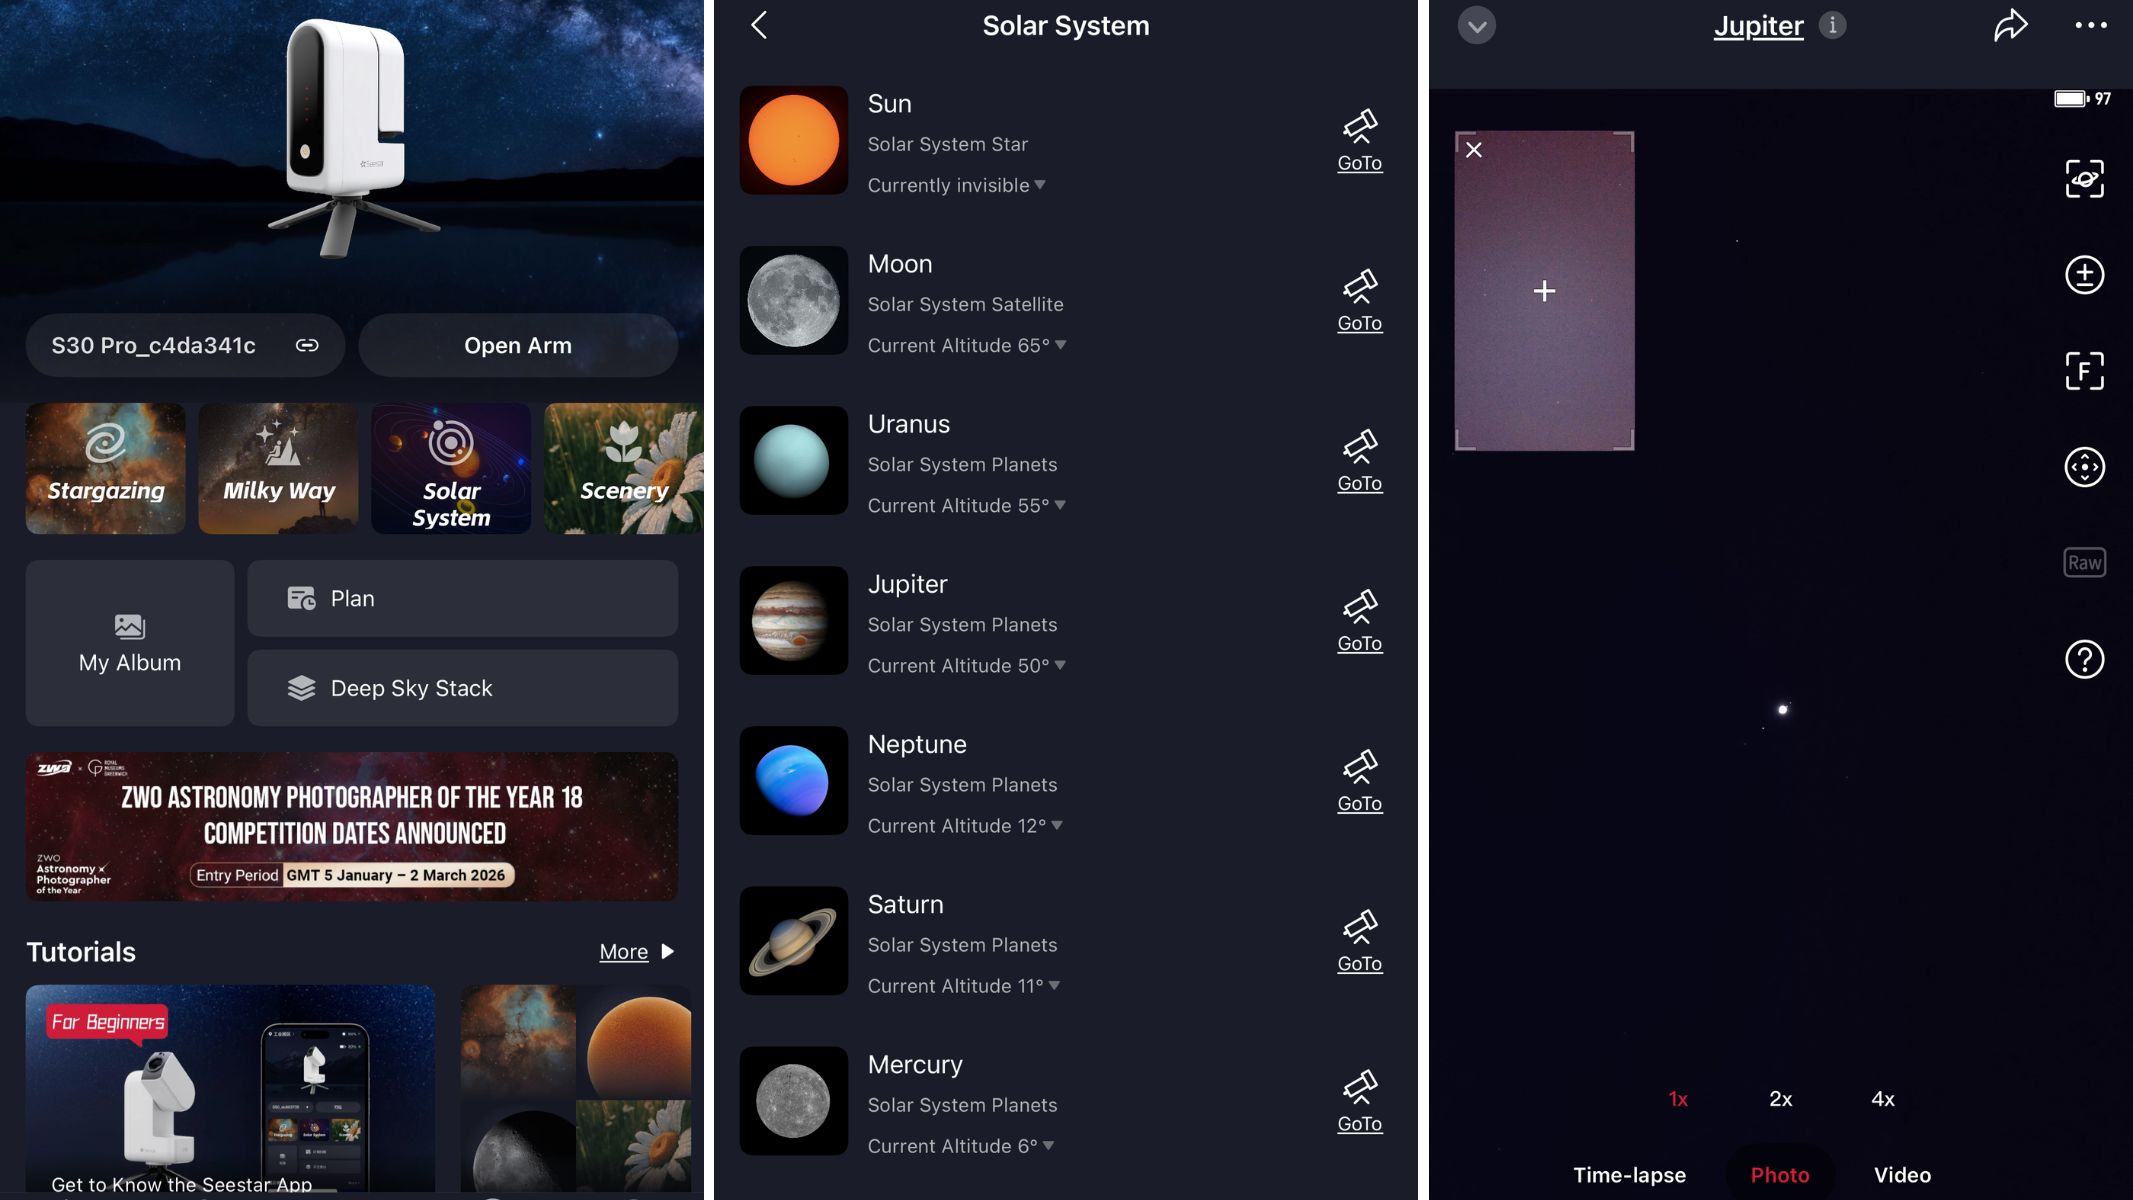The image size is (2133, 1200).
Task: Tap the help icon in the camera view
Action: tap(2084, 660)
